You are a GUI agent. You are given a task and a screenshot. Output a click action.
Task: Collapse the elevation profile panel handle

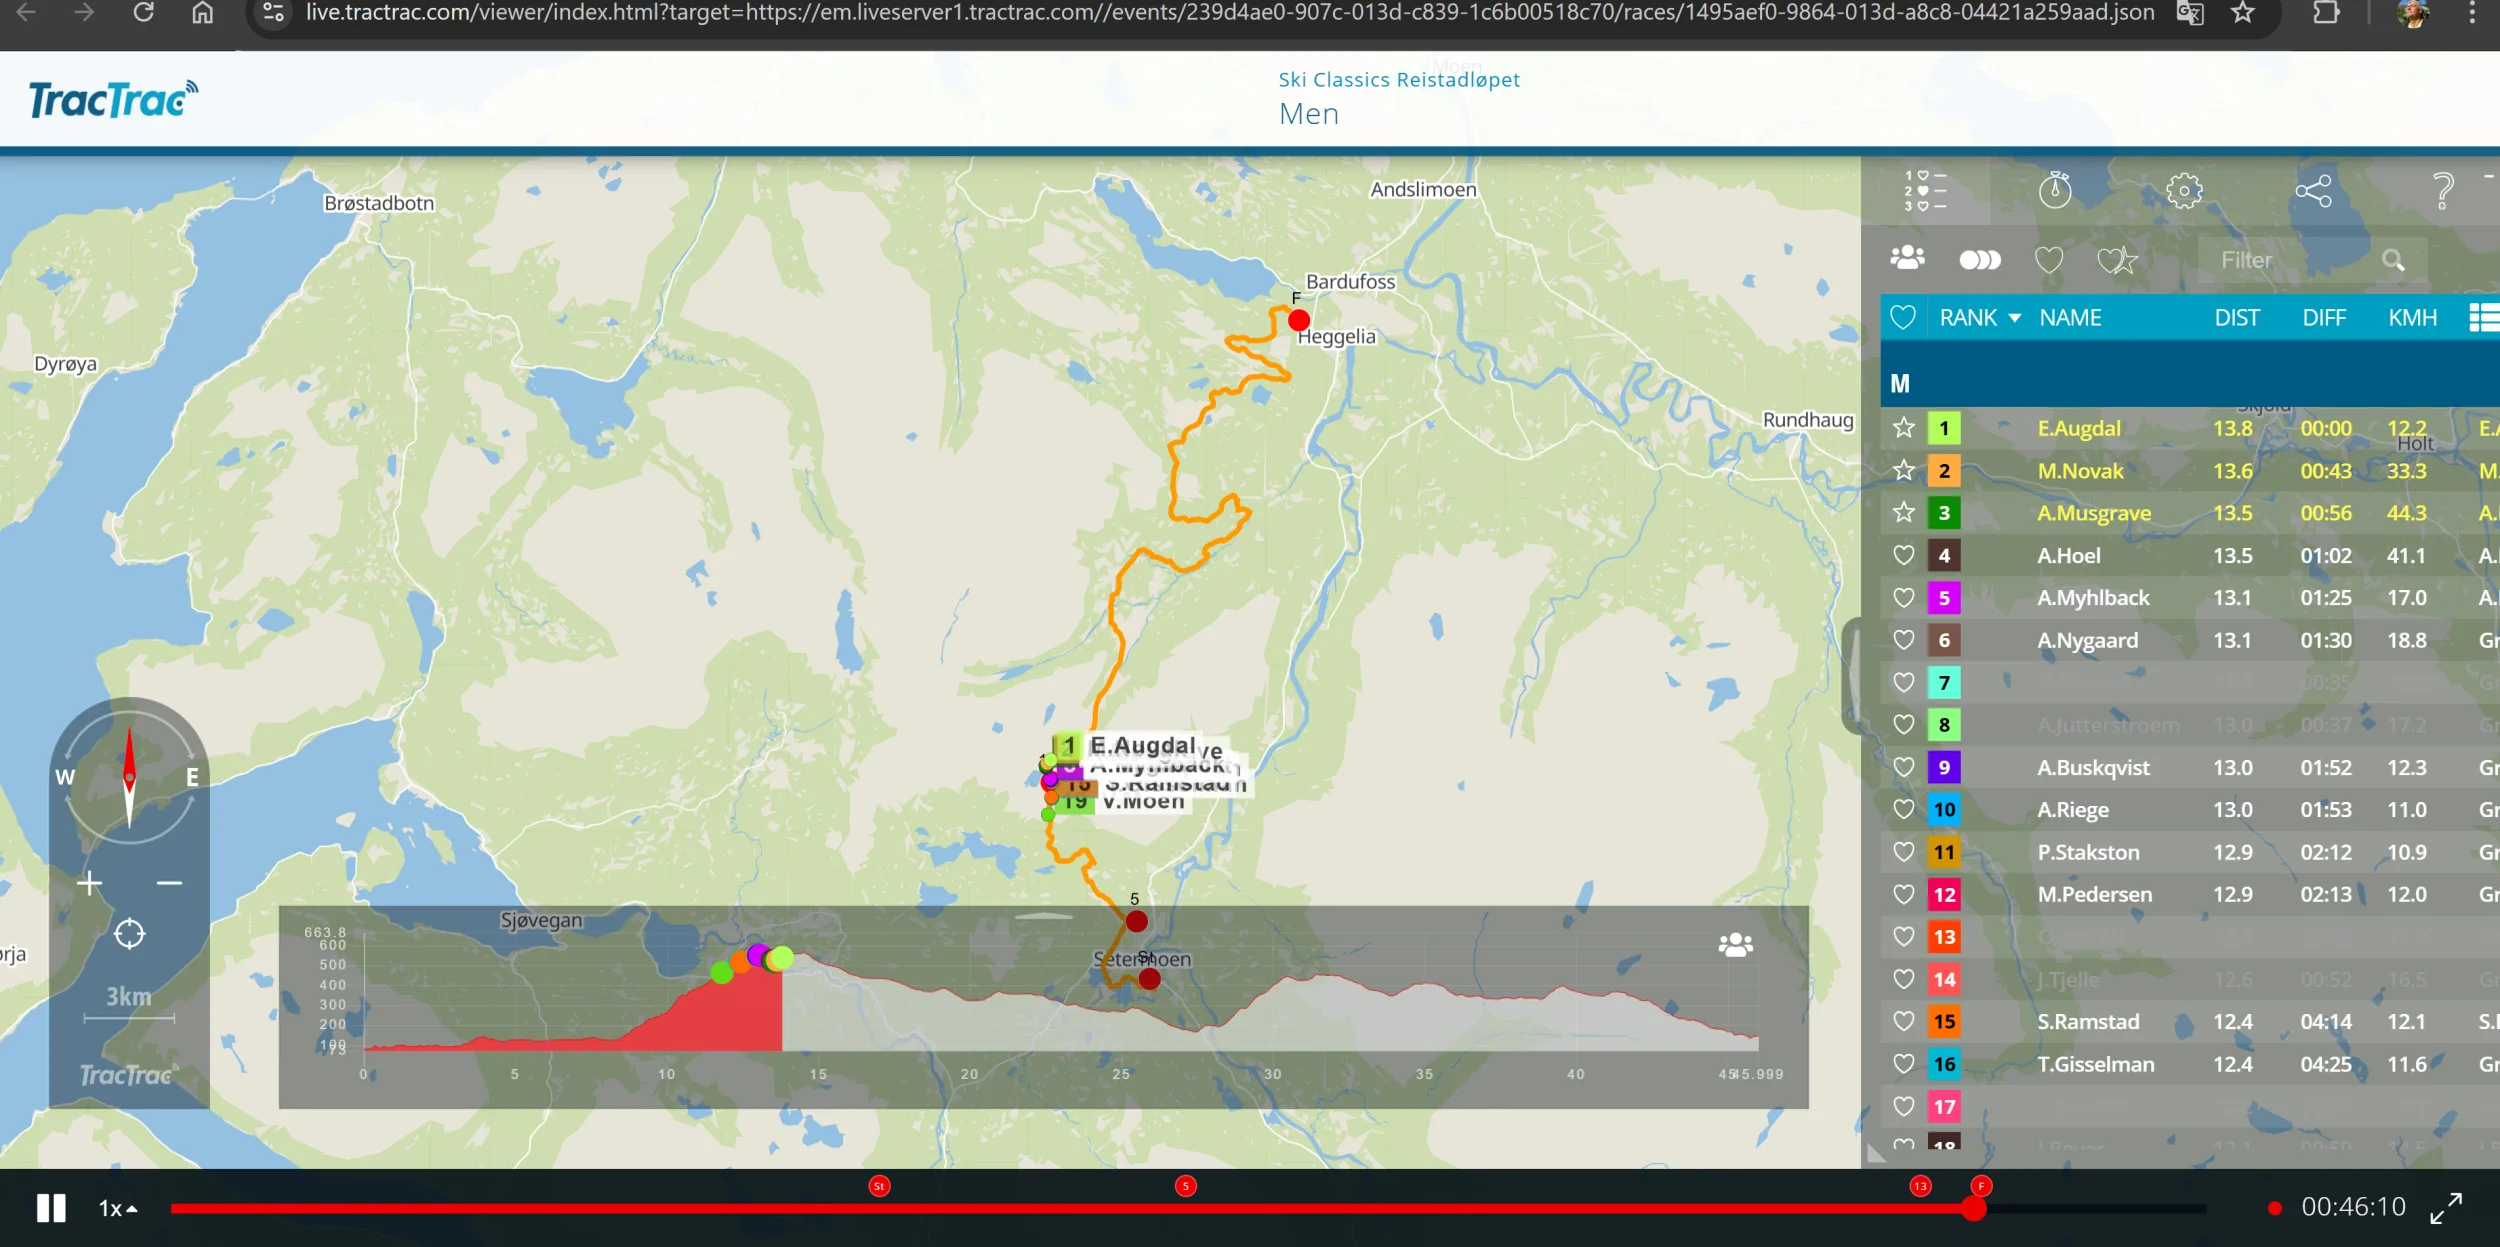coord(1043,915)
